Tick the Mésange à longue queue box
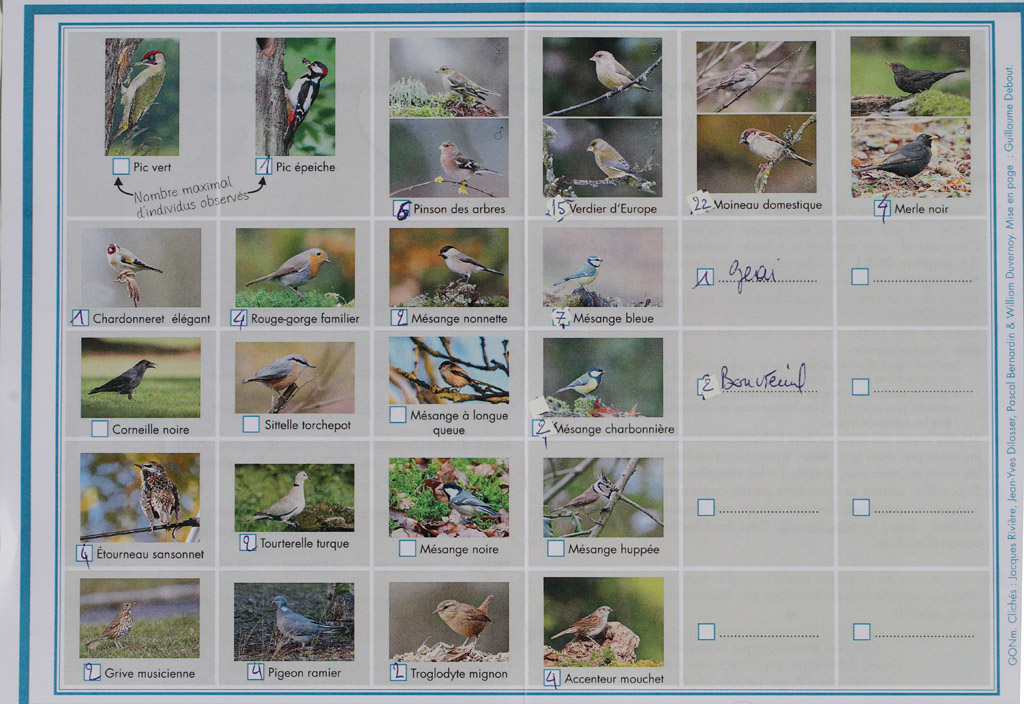 tap(398, 414)
